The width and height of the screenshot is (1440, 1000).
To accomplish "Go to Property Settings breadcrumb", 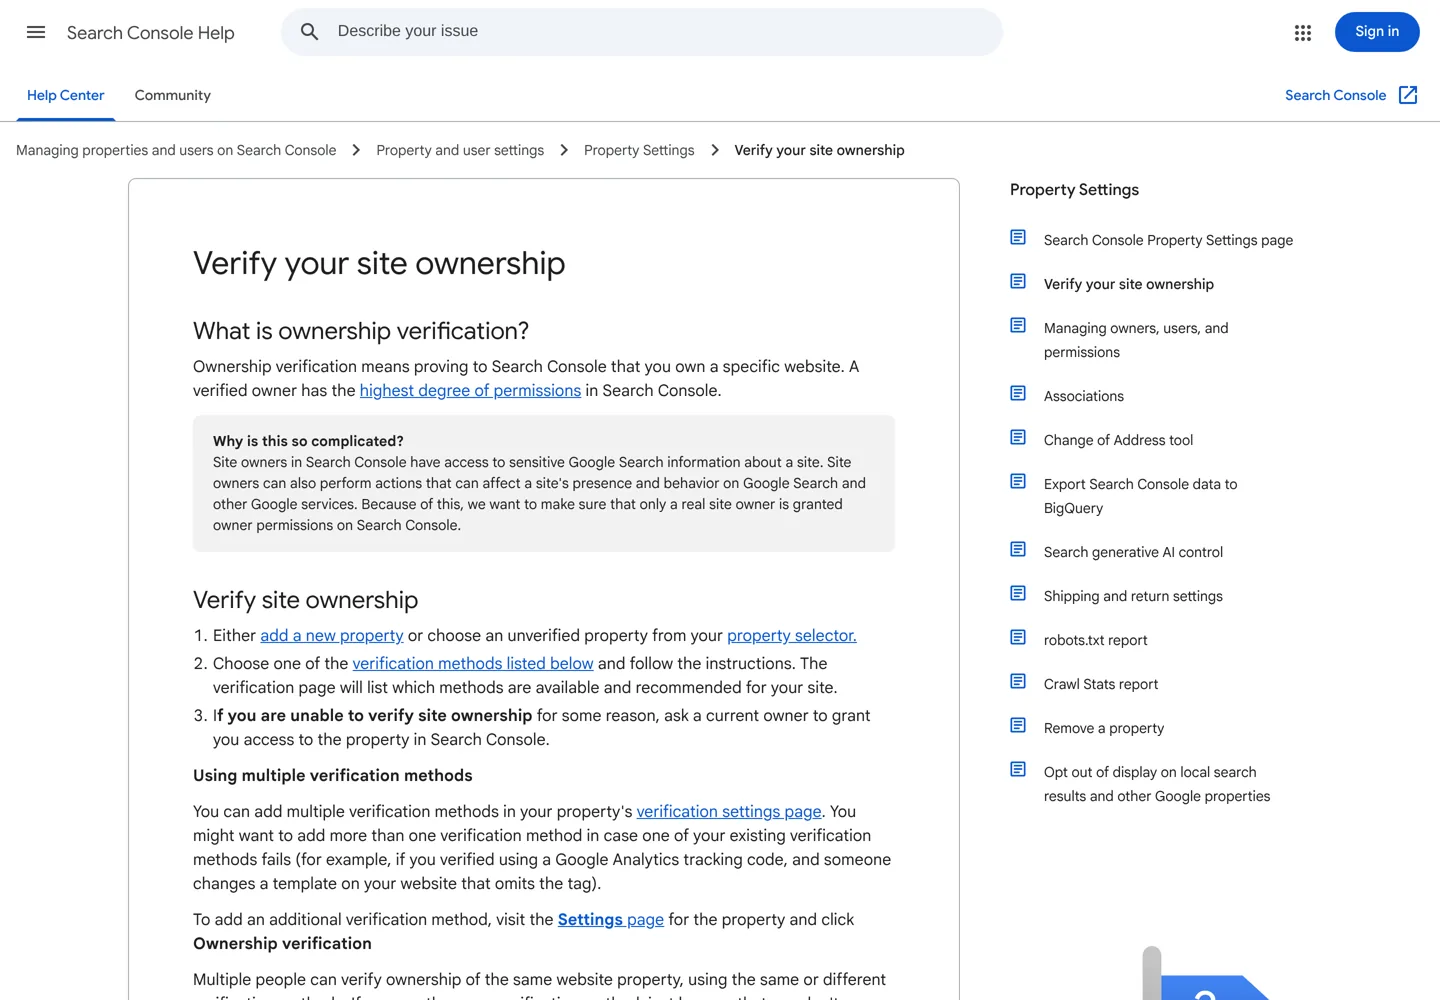I will [x=639, y=150].
